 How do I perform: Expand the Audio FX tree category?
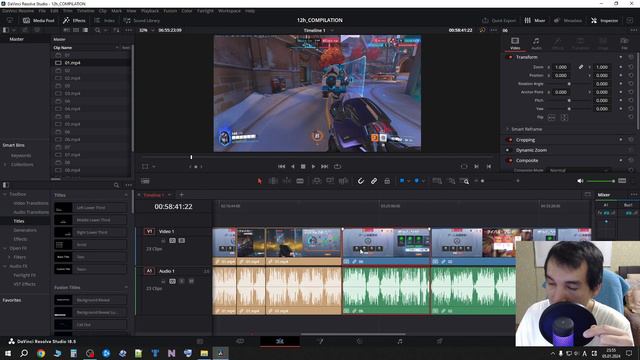pyautogui.click(x=5, y=266)
